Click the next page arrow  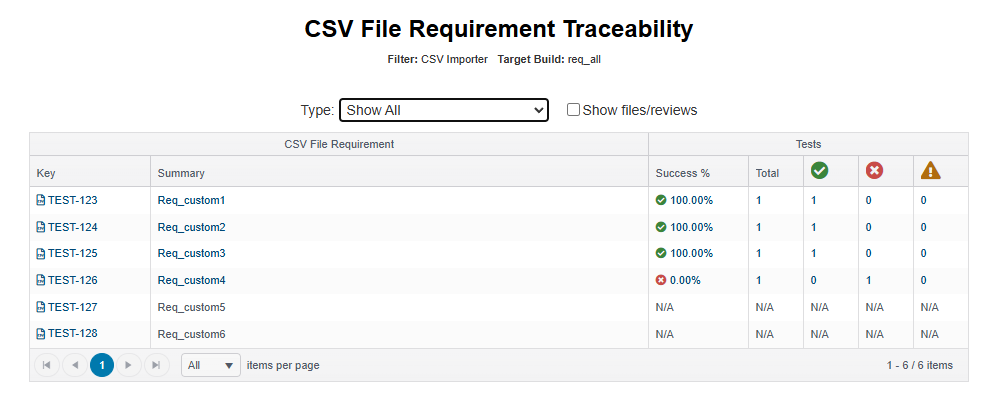(129, 365)
